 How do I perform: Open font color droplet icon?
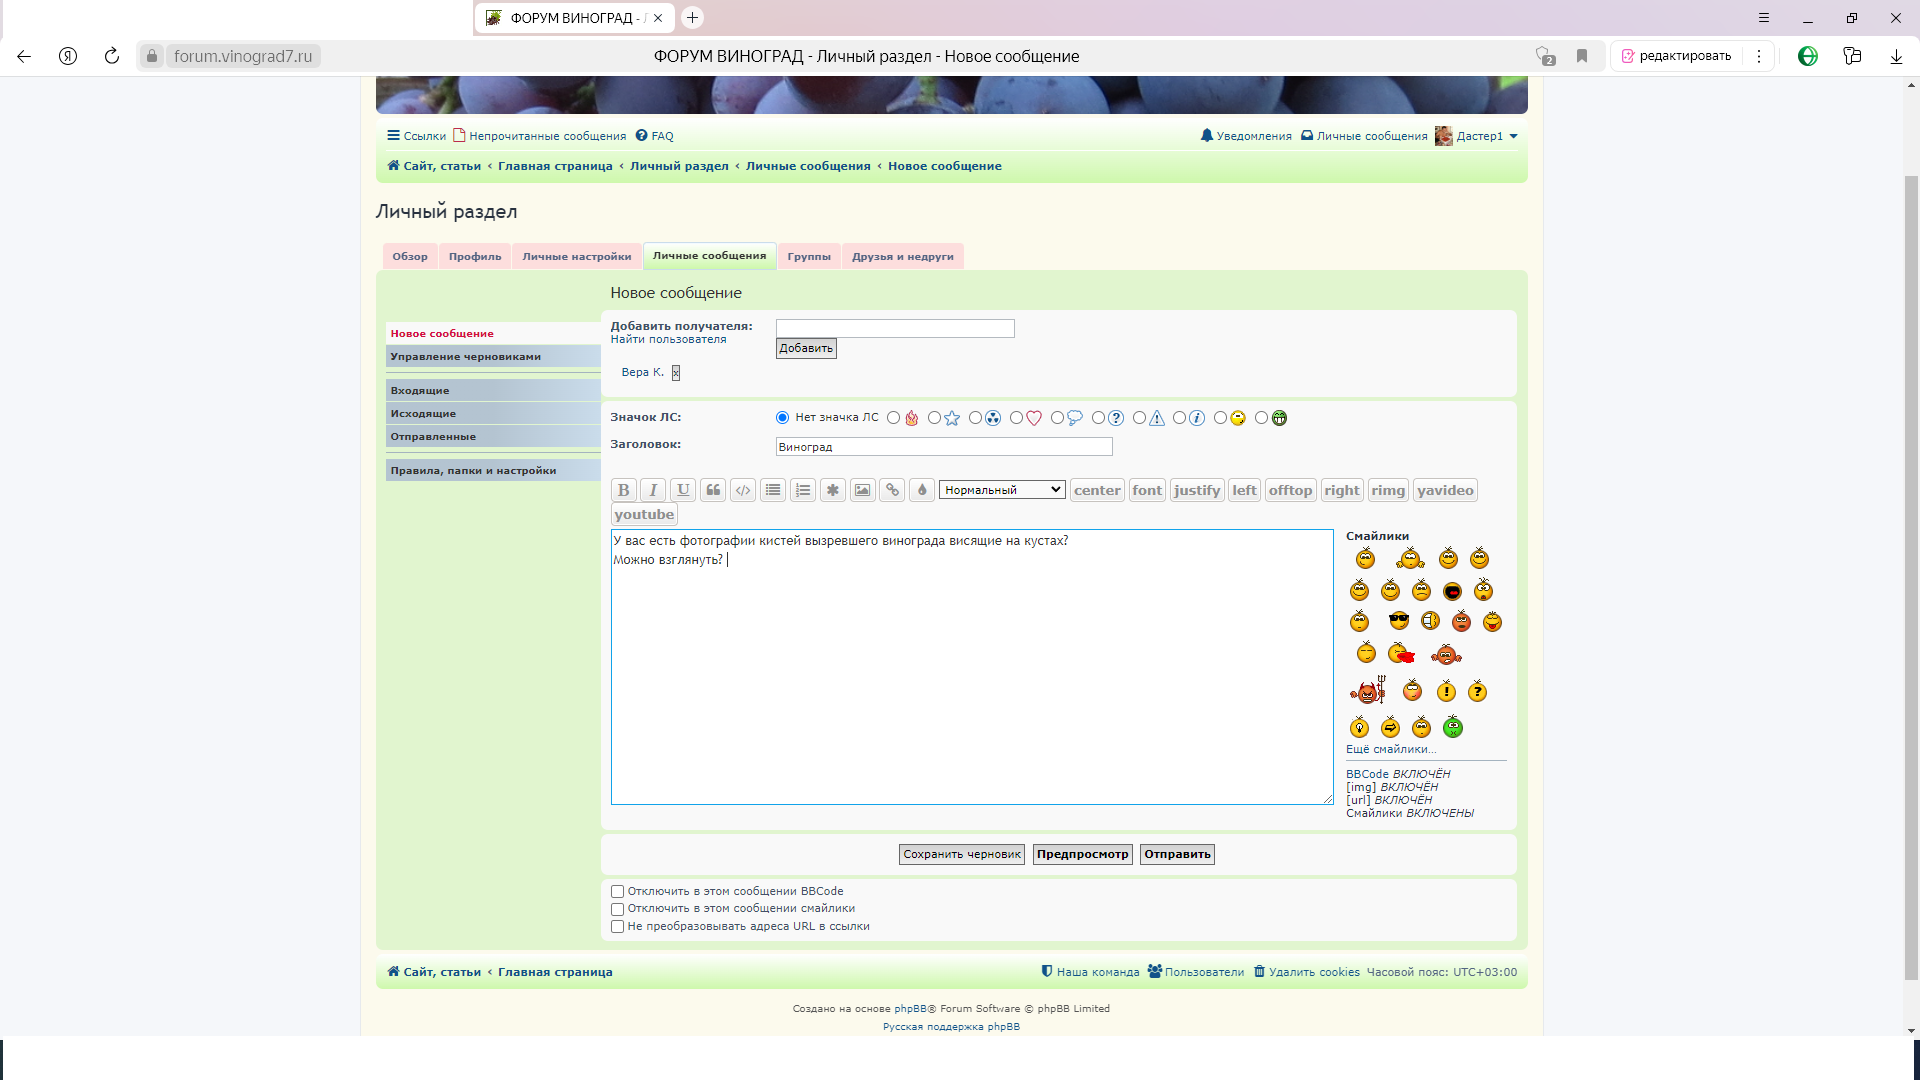(x=922, y=490)
